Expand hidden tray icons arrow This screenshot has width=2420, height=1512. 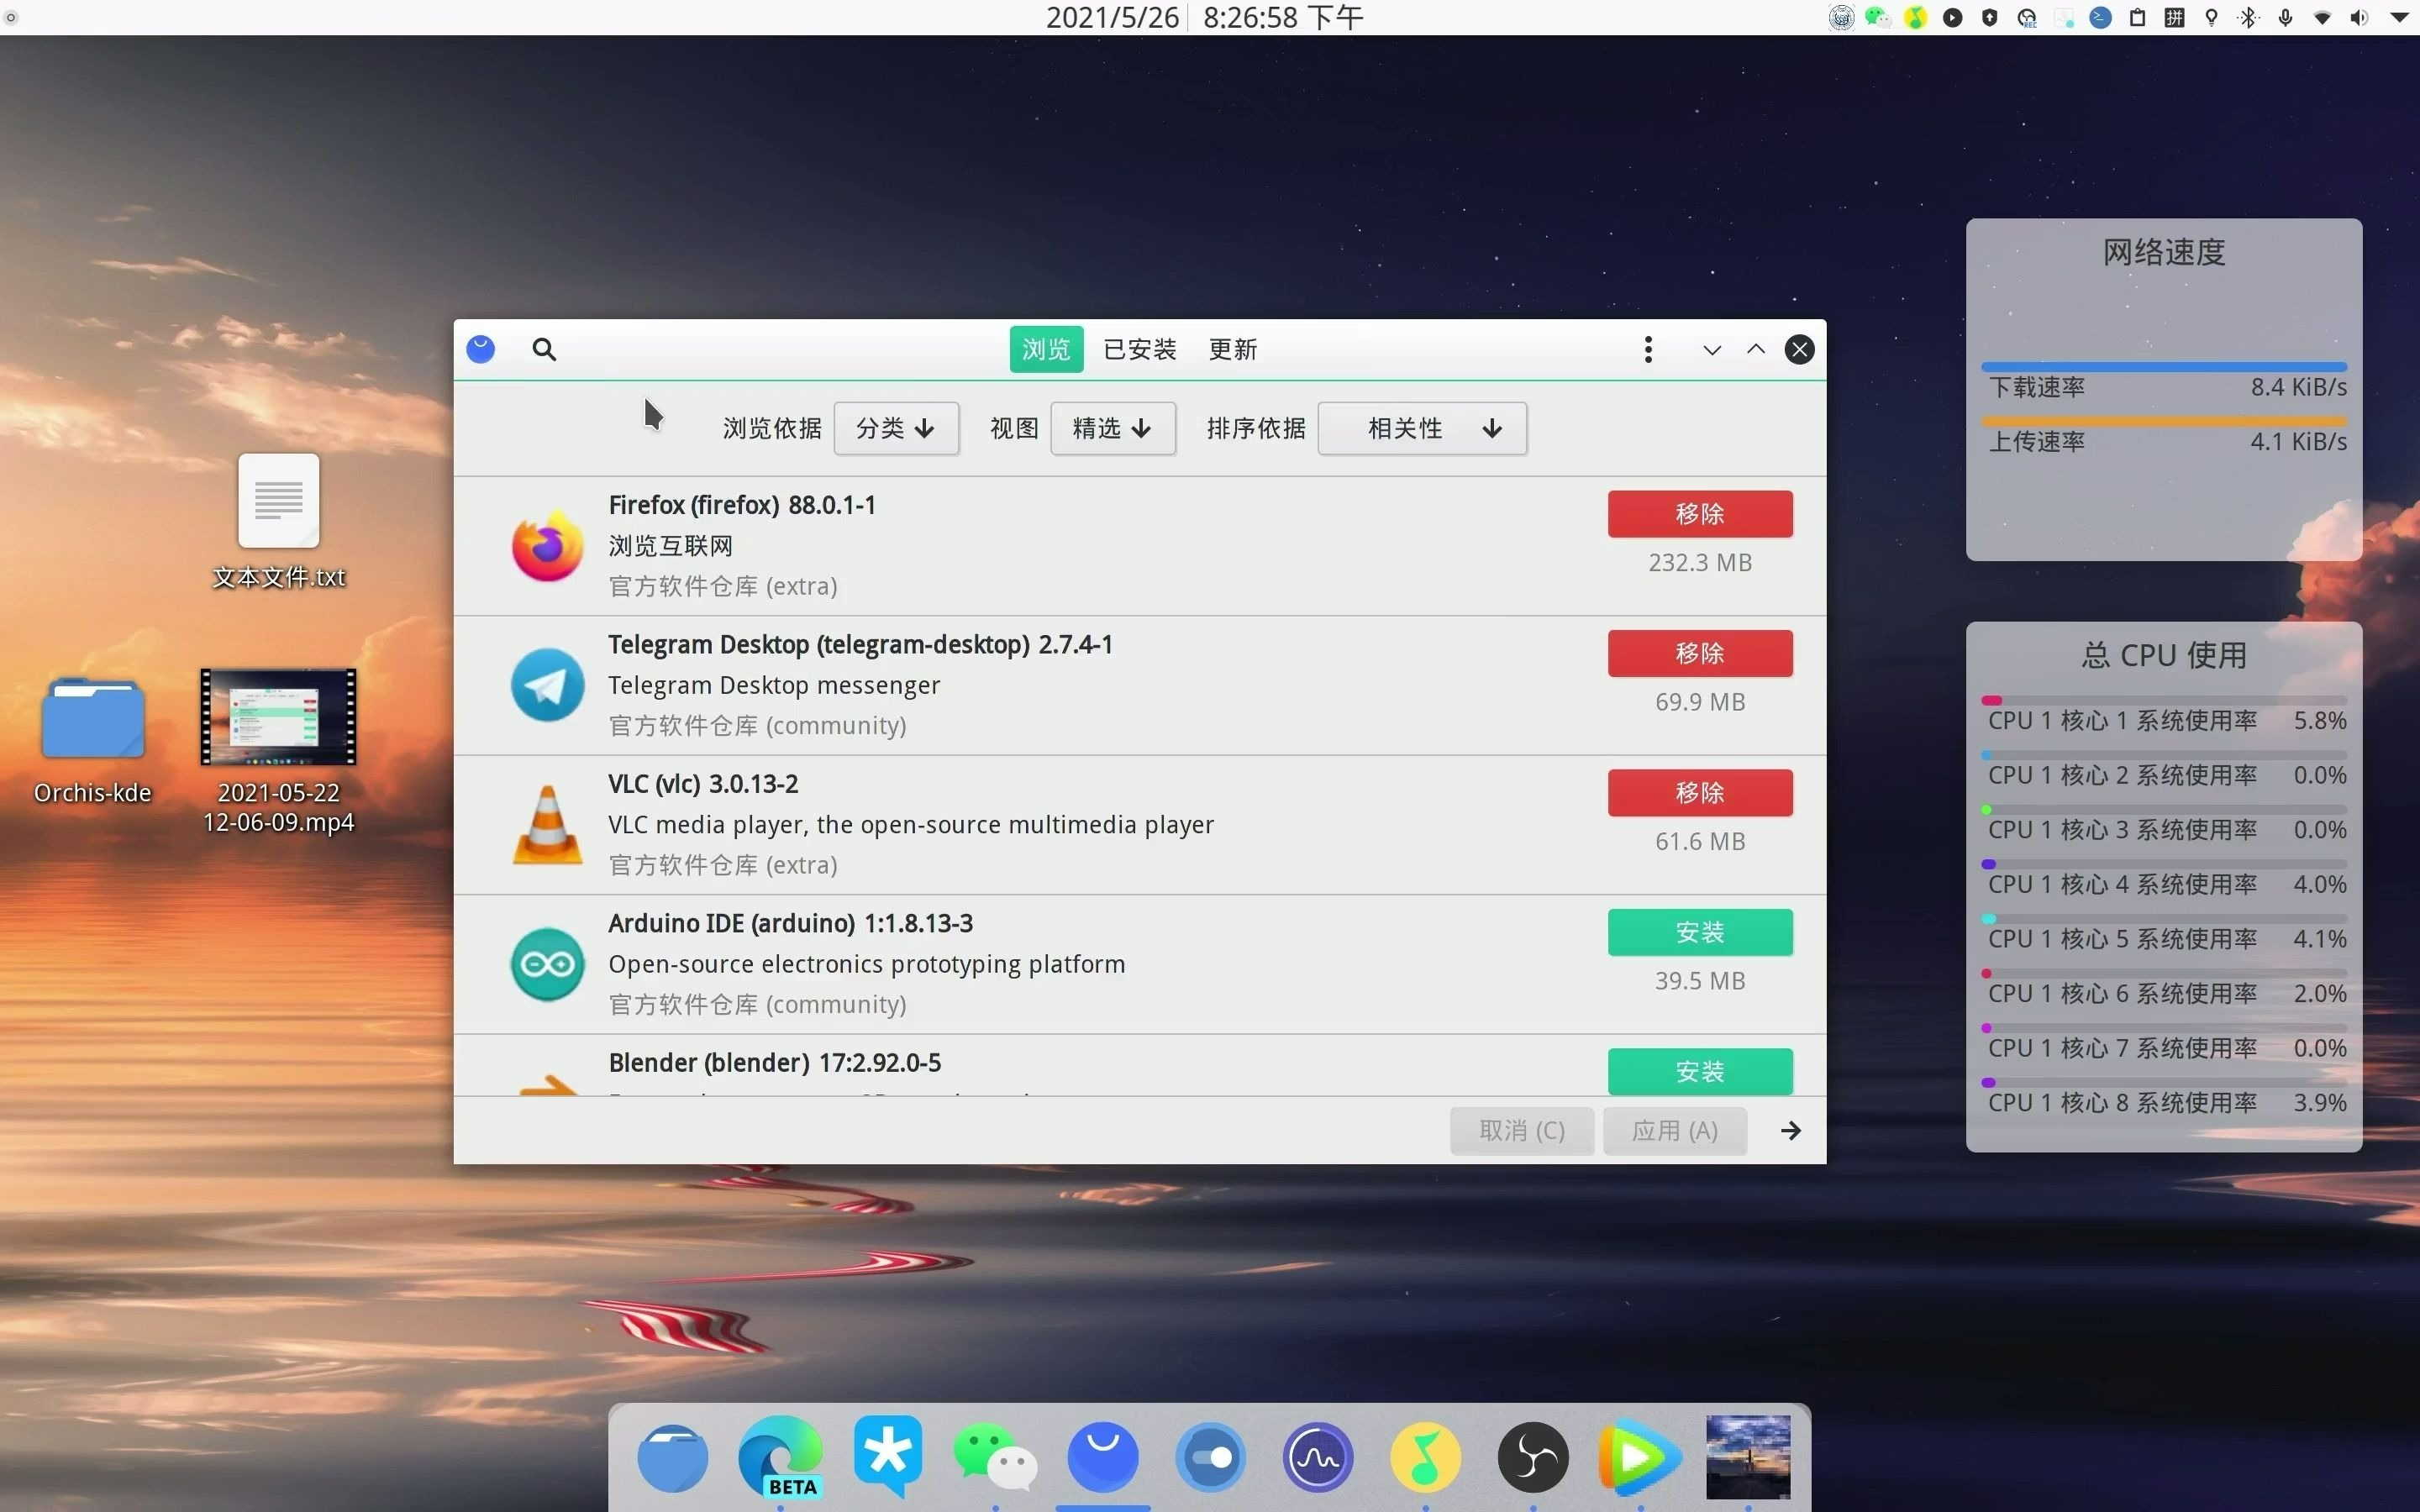2399,17
